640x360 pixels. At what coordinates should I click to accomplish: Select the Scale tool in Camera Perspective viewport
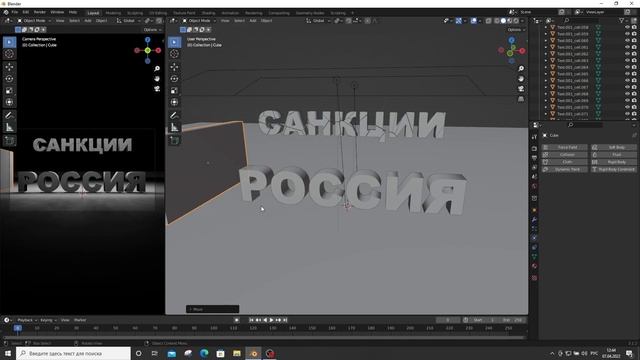click(x=9, y=91)
